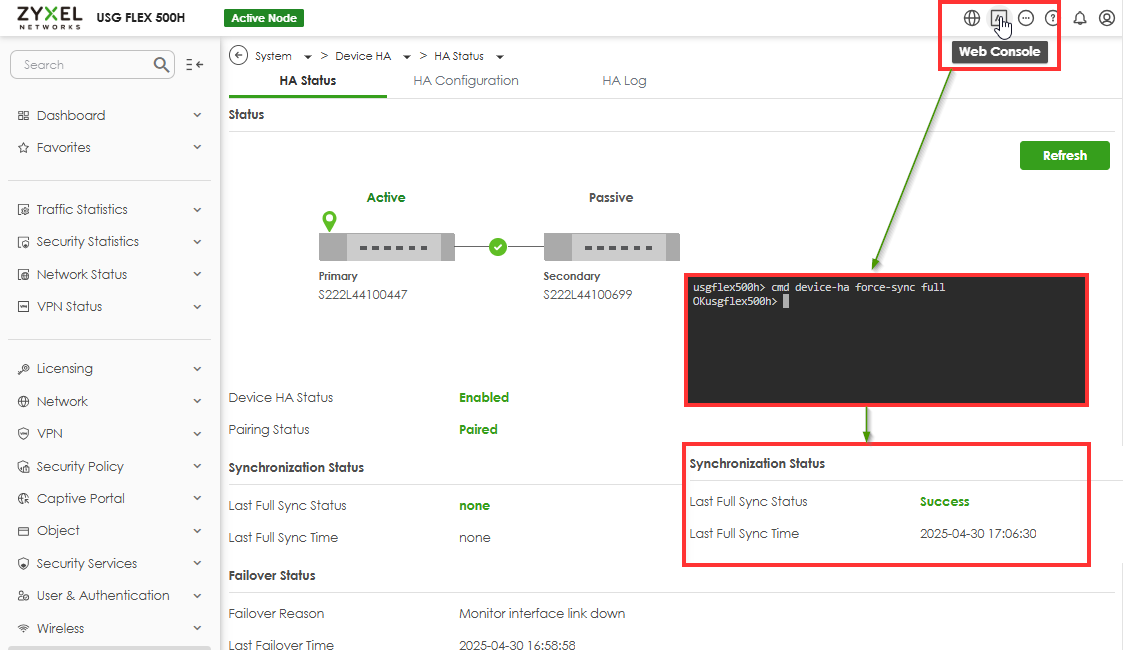Switch to the HA Log tab
Screen dimensions: 1123x650
pos(624,81)
